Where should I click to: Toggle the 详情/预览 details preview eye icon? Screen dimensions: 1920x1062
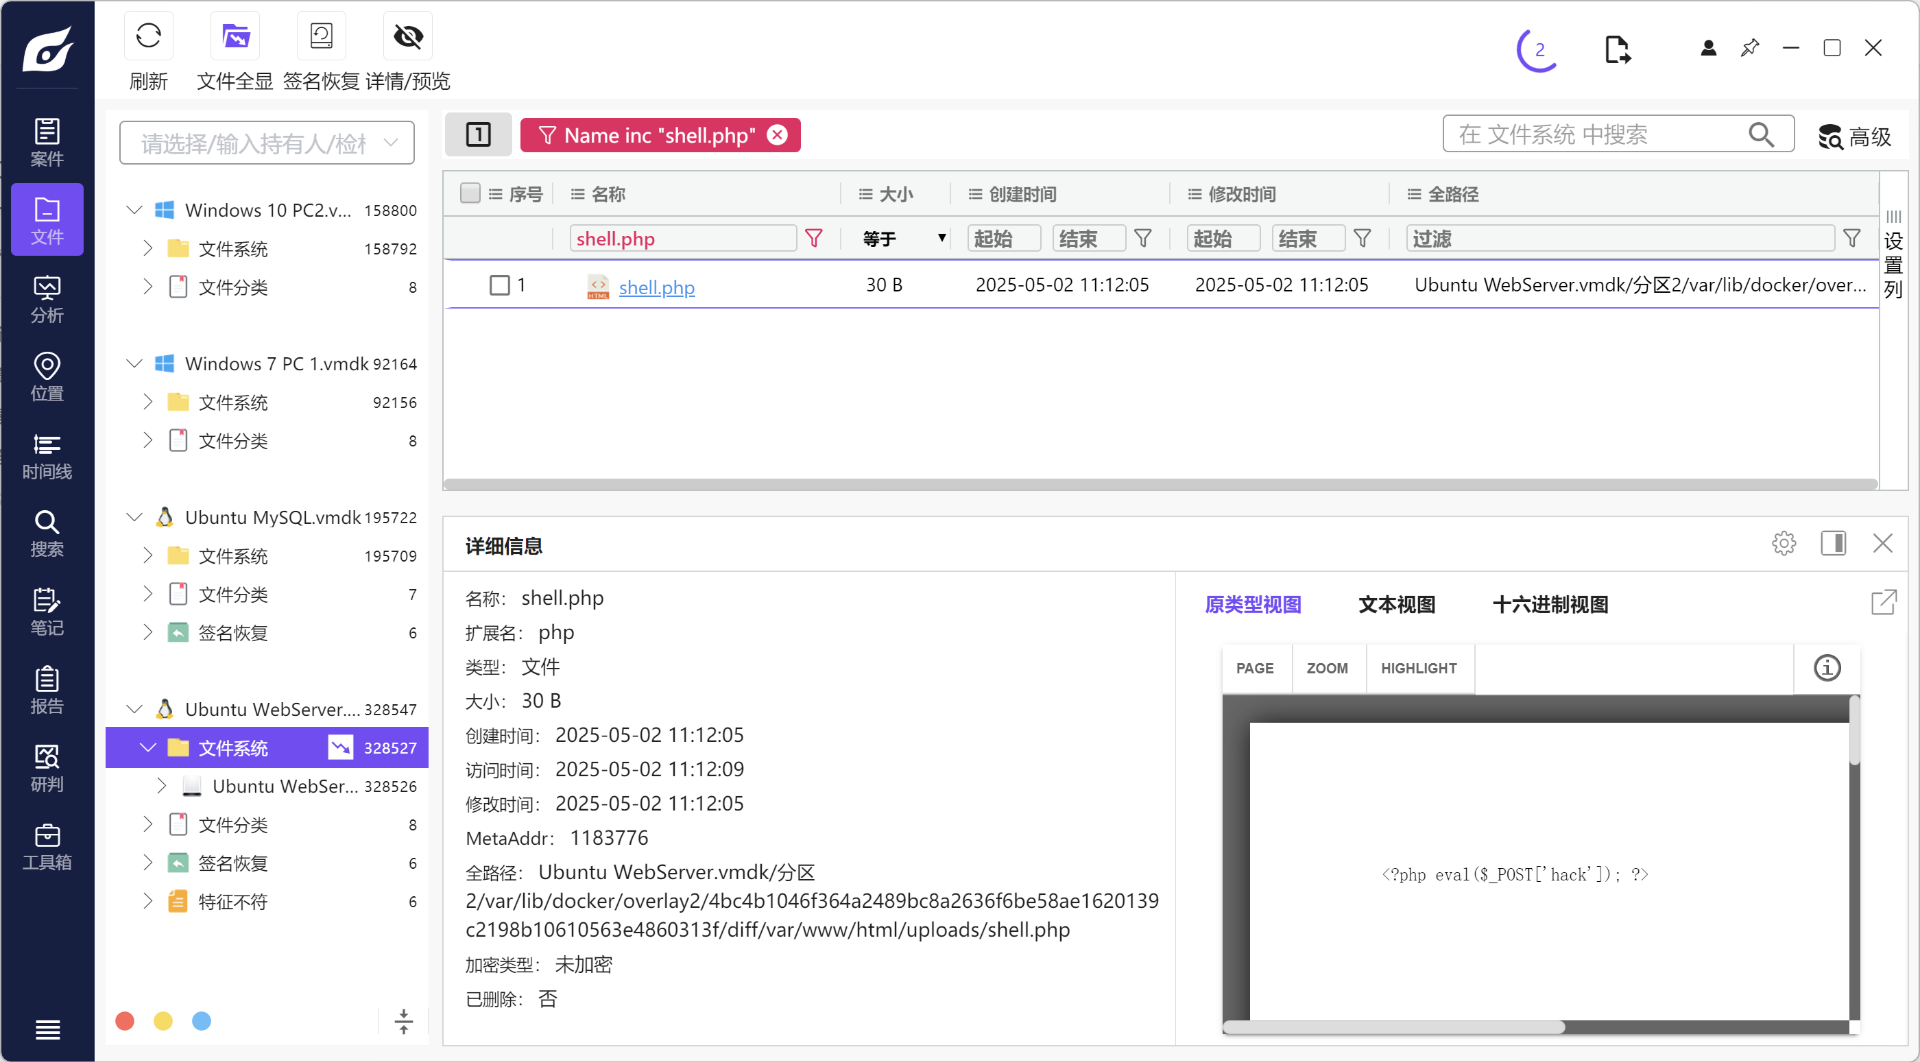[408, 37]
